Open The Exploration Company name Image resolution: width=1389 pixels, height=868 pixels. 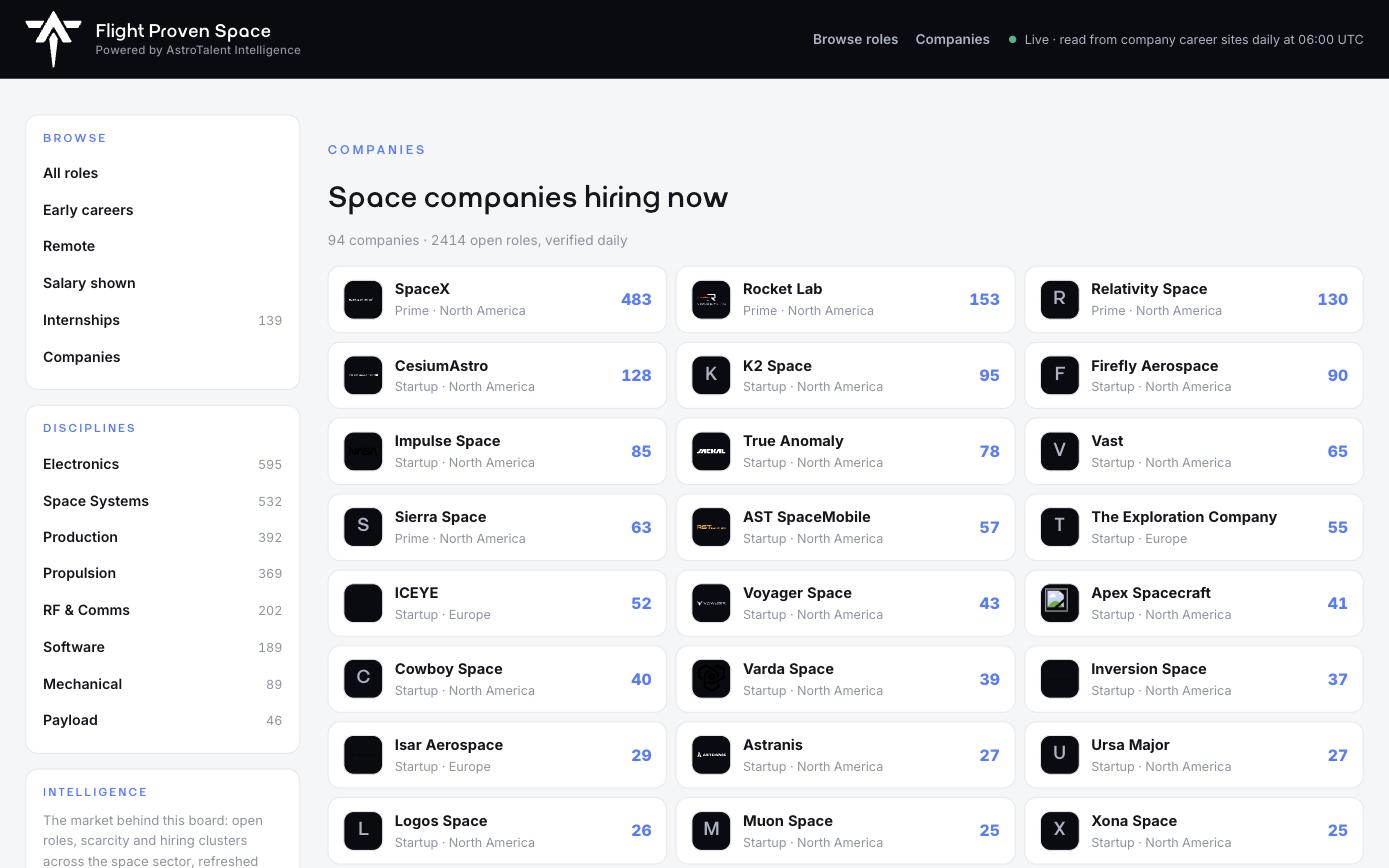pyautogui.click(x=1184, y=517)
